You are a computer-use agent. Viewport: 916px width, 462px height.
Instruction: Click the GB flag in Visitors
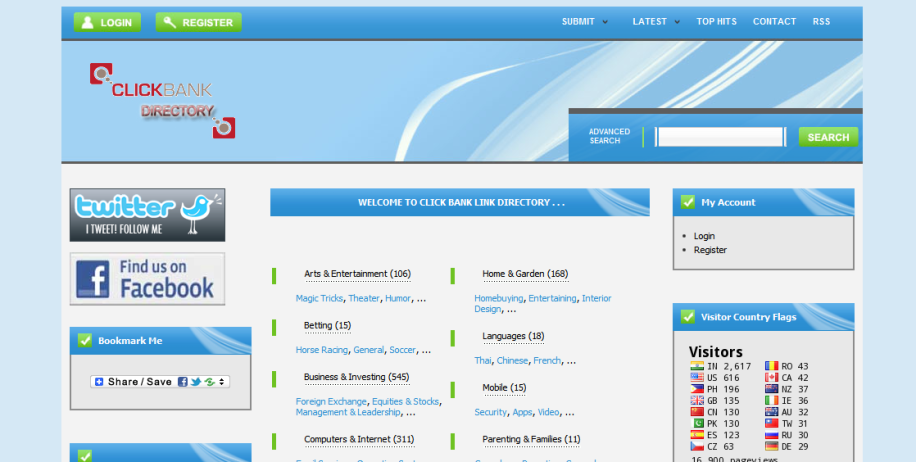tap(697, 401)
